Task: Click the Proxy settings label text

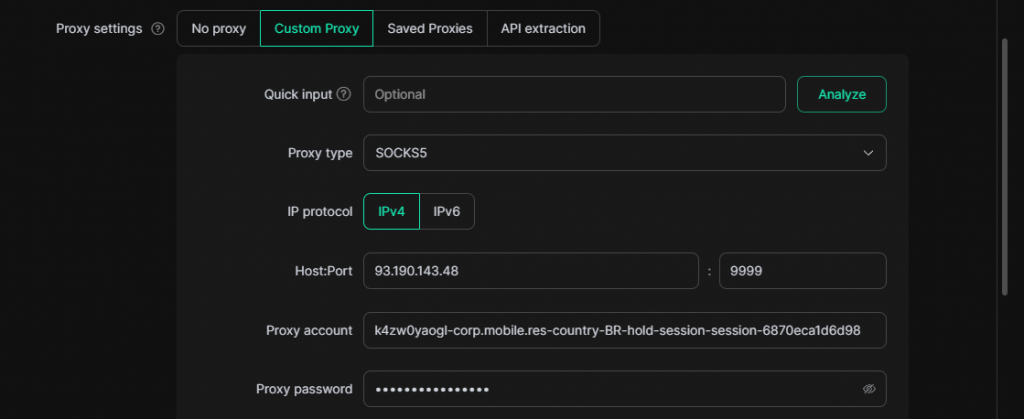Action: point(99,29)
